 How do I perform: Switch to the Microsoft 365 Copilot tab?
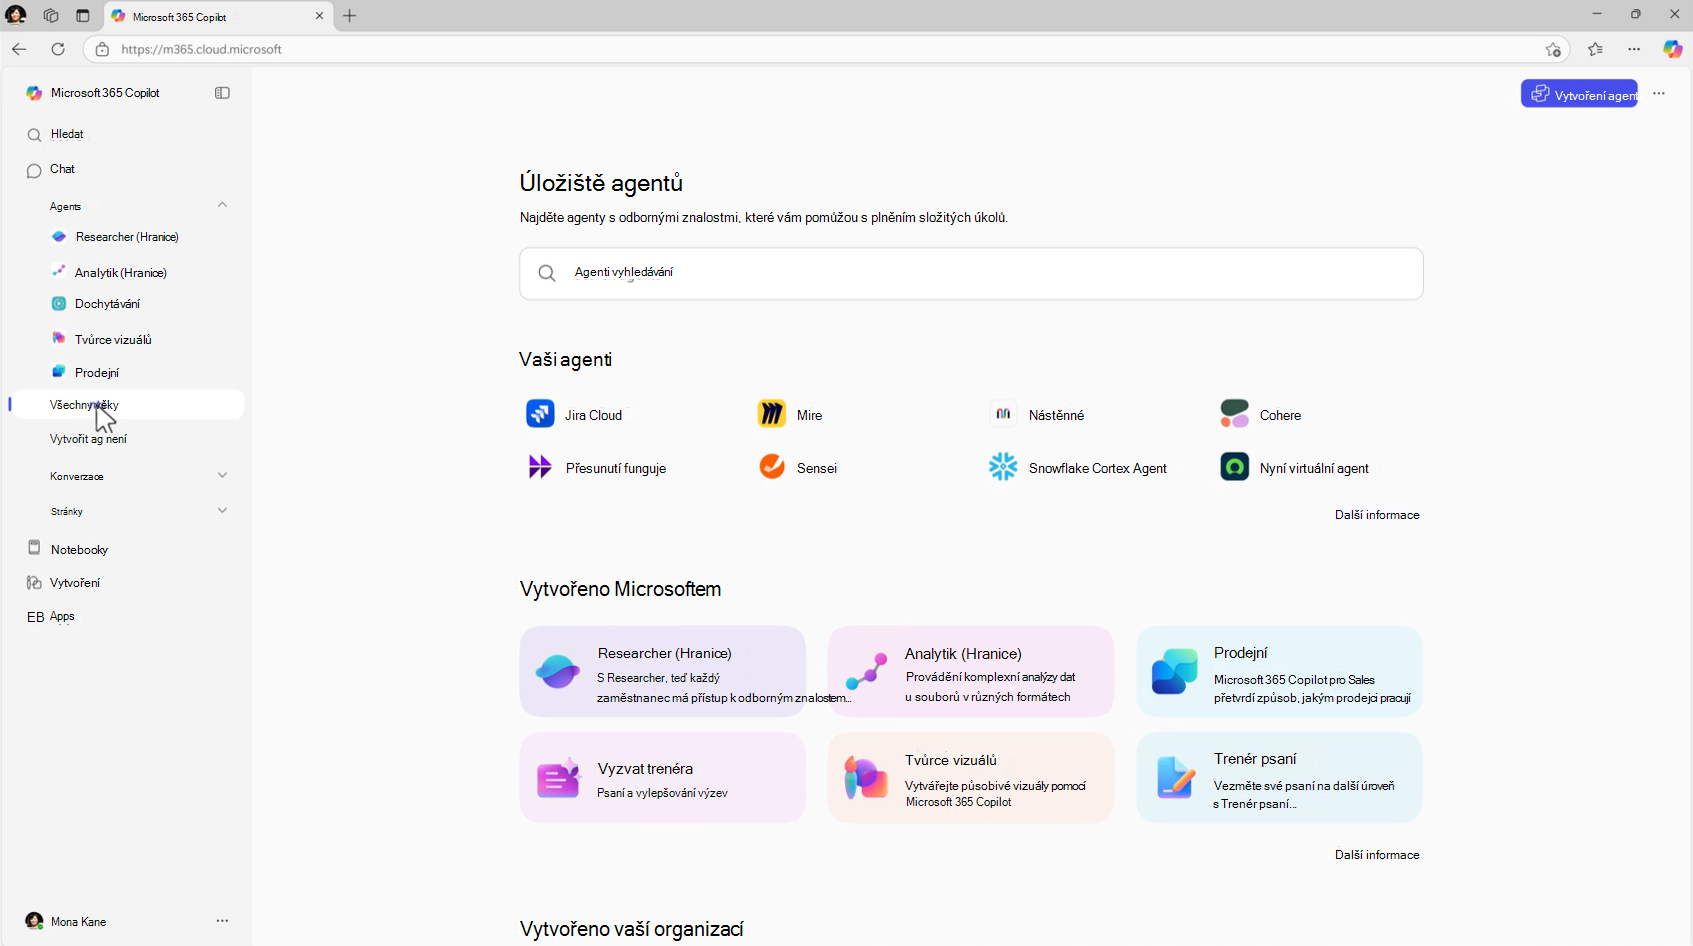(219, 16)
